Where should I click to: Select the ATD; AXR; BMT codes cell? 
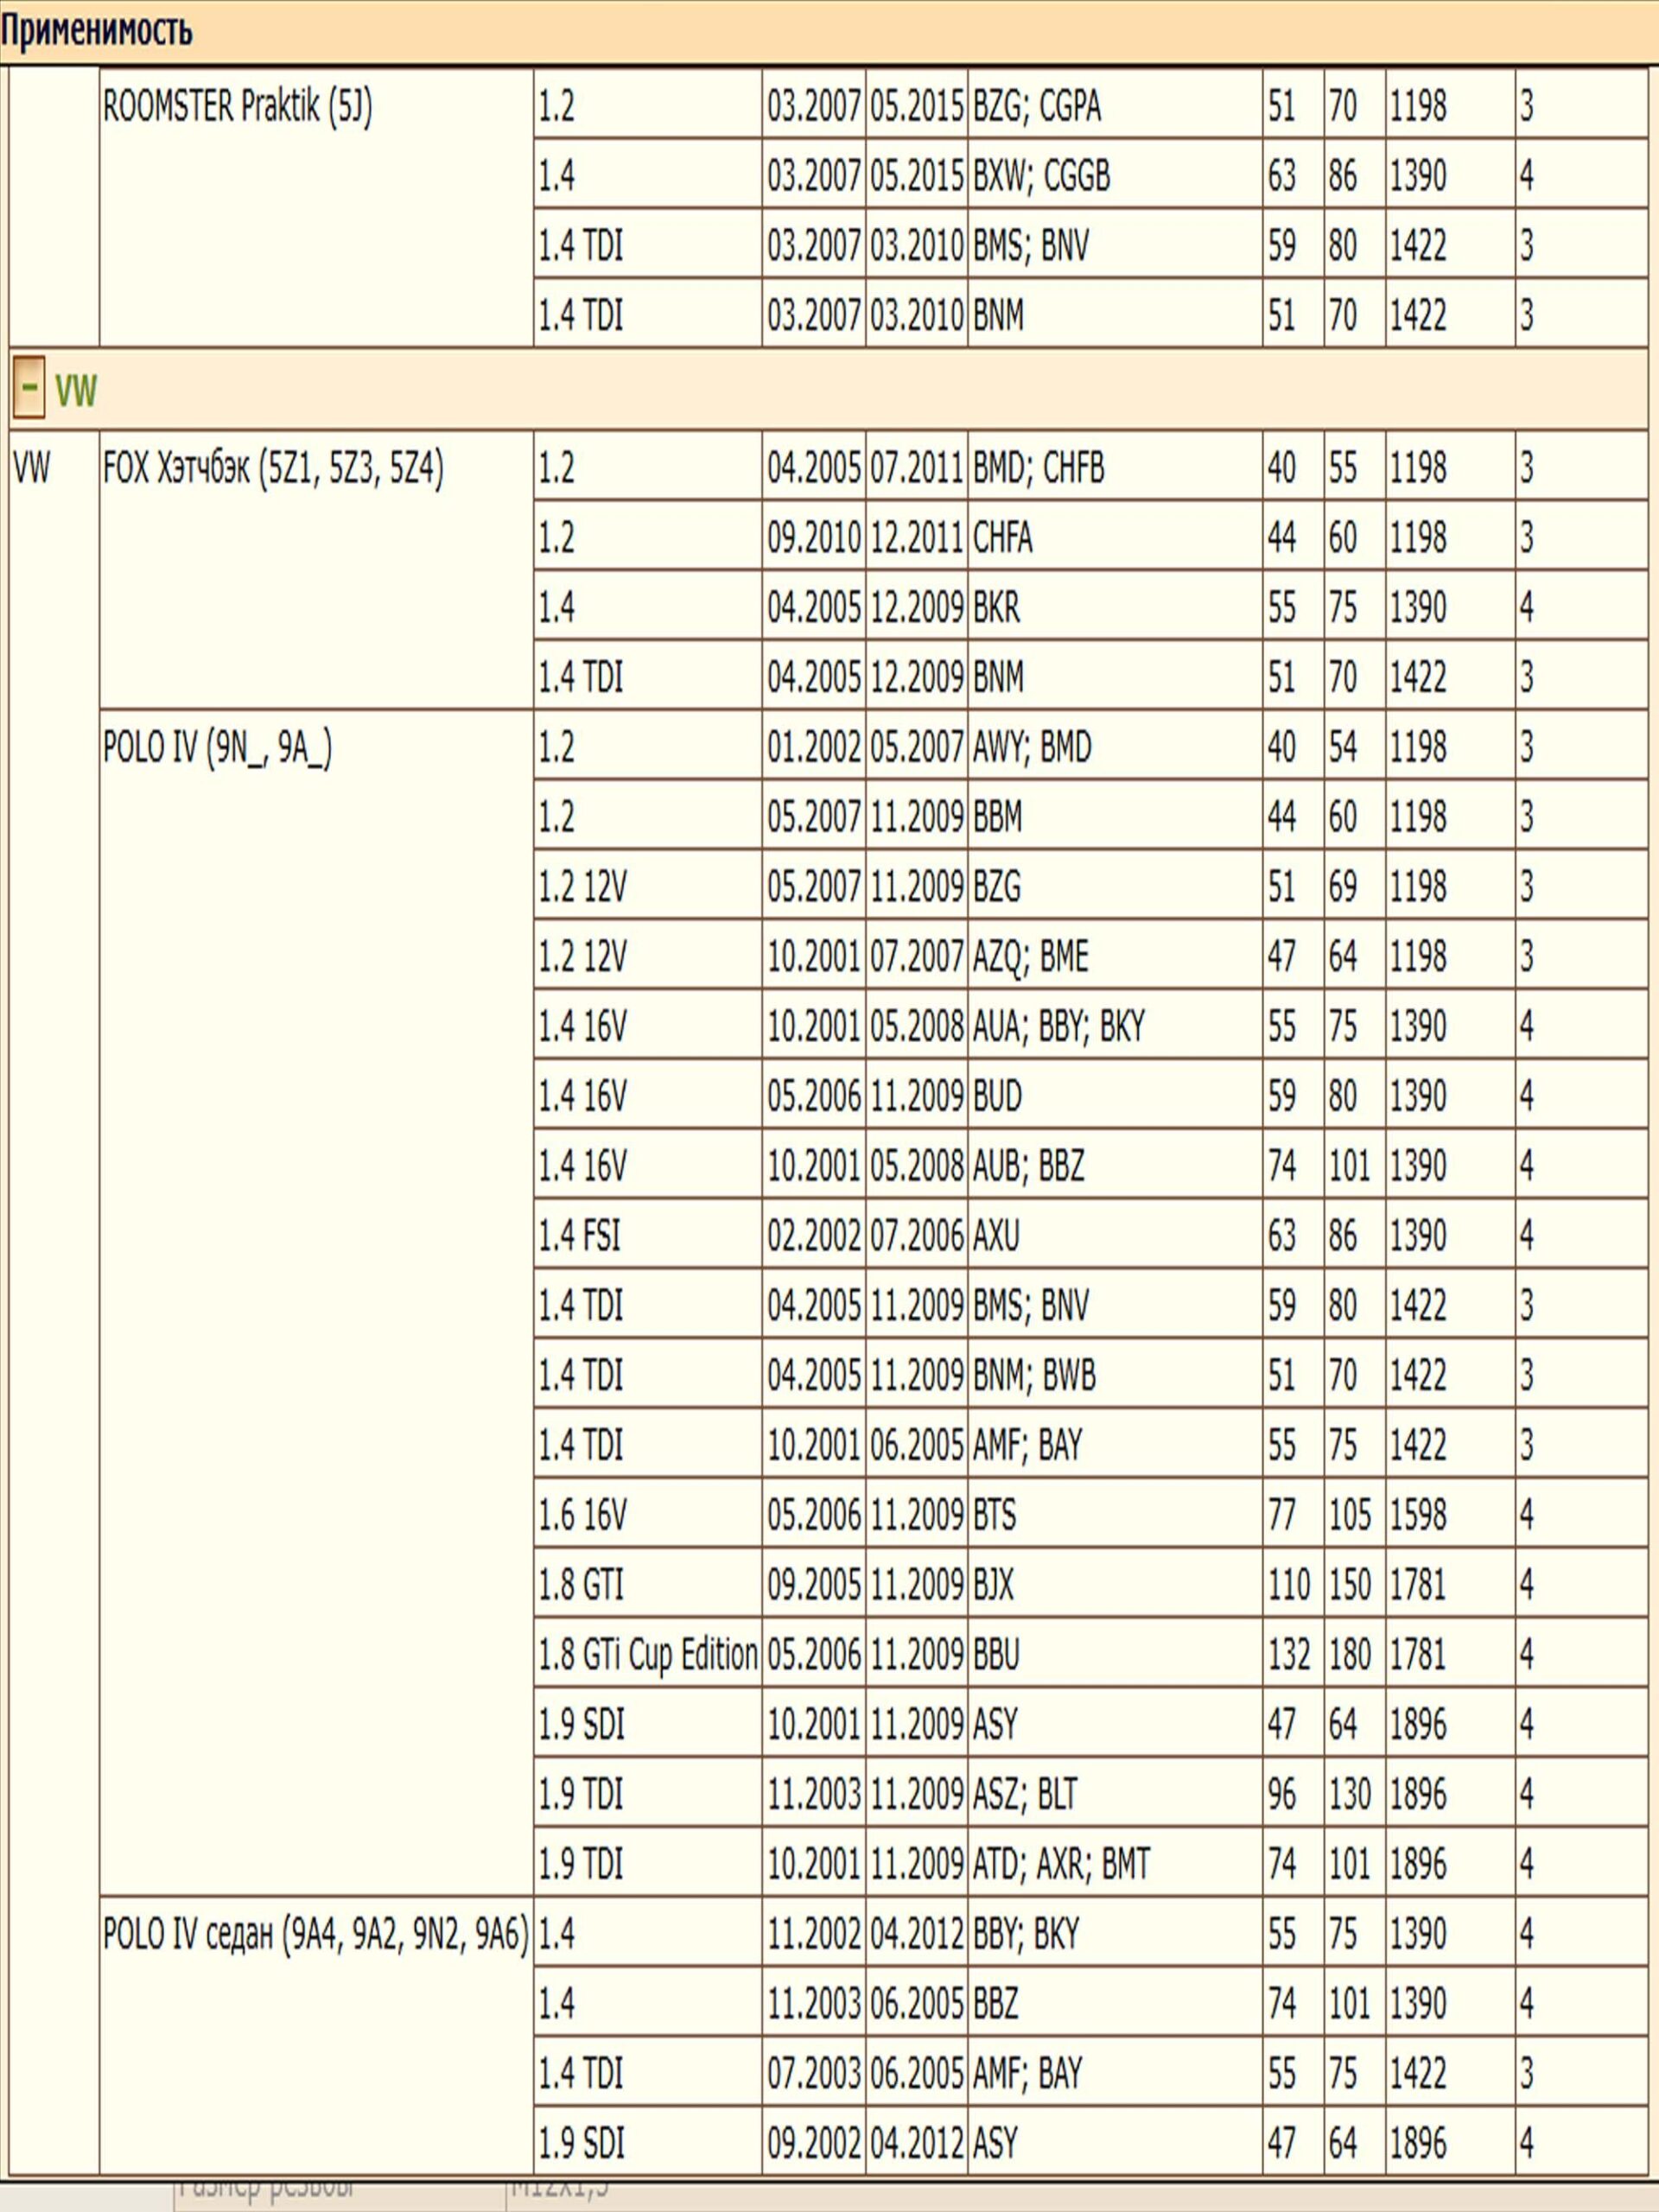click(x=1061, y=1863)
